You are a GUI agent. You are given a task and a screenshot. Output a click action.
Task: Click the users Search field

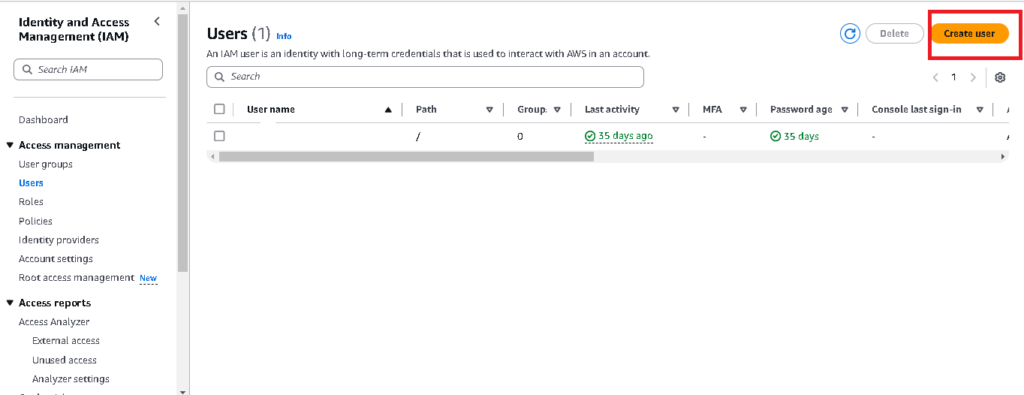425,76
